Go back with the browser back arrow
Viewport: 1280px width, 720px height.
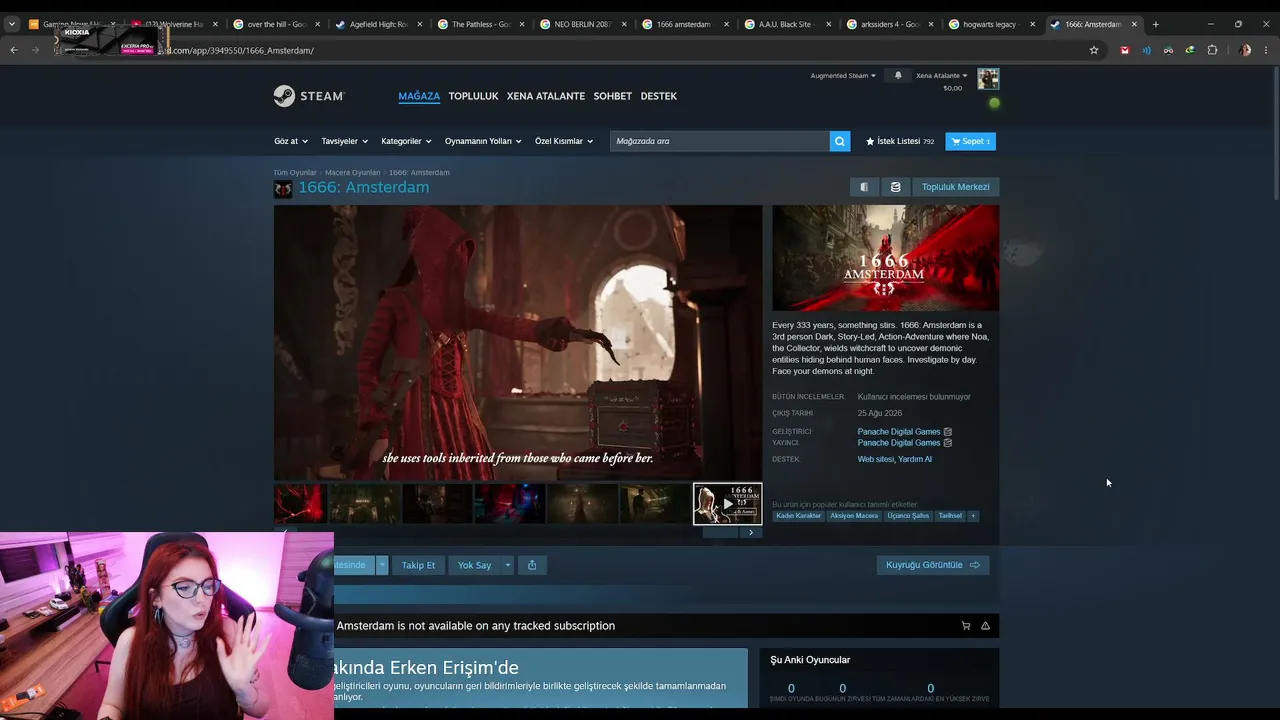[14, 50]
